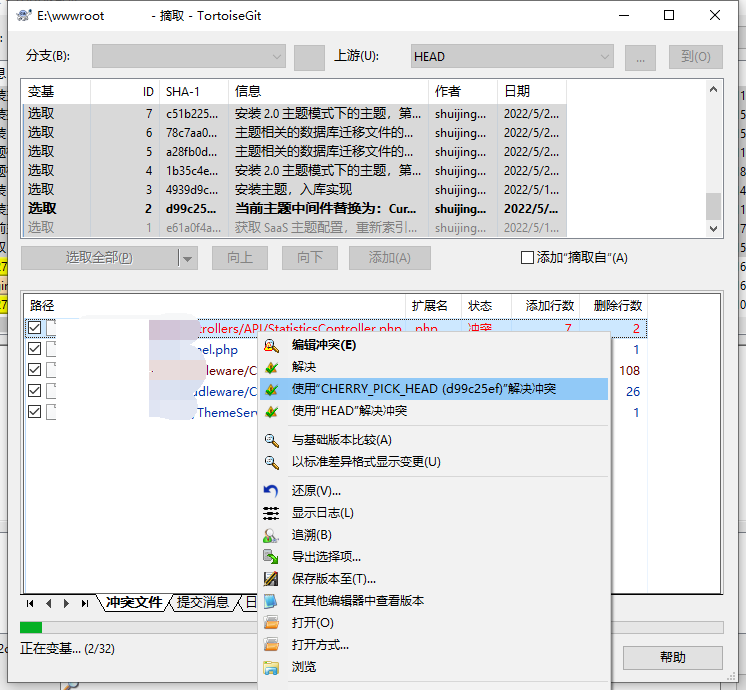
Task: Click the 帮助 button
Action: point(673,657)
